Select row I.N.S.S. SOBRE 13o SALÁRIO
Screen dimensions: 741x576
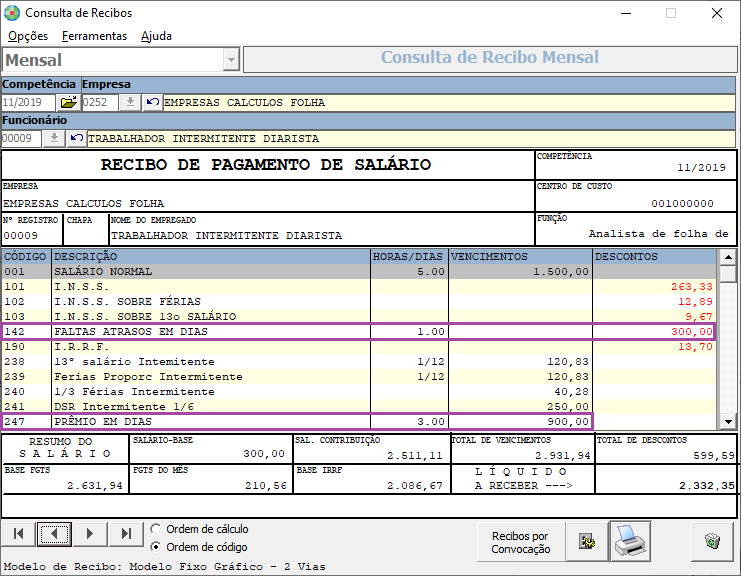click(x=359, y=316)
